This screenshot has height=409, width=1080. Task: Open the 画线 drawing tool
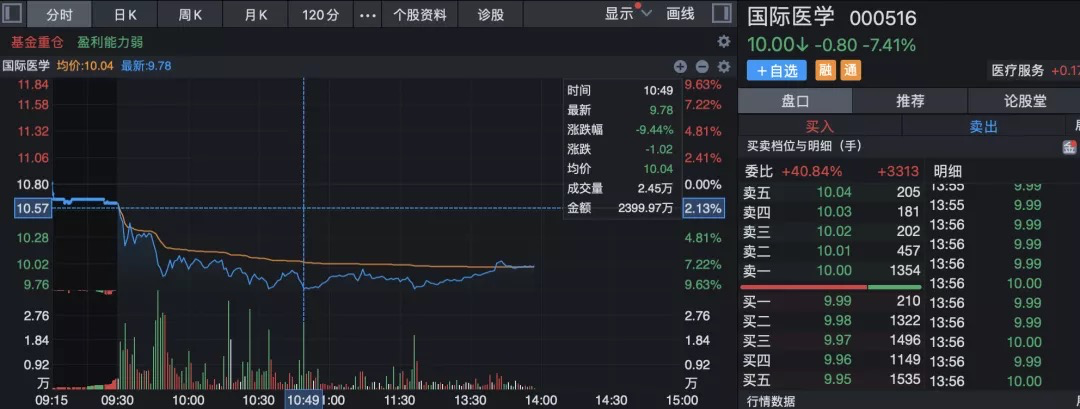[680, 14]
